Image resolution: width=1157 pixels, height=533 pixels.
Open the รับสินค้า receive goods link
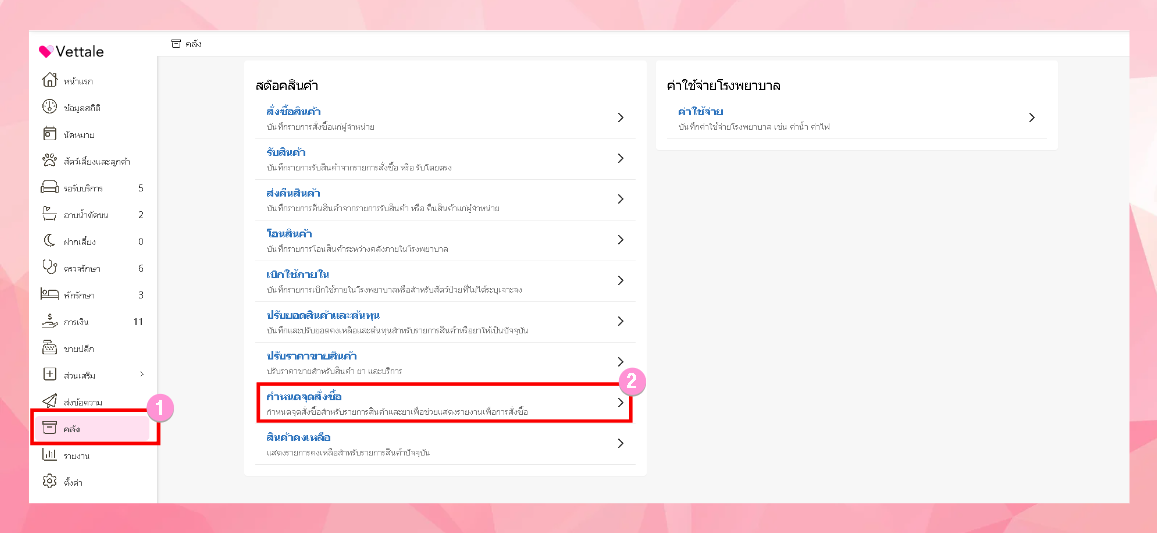(x=288, y=152)
